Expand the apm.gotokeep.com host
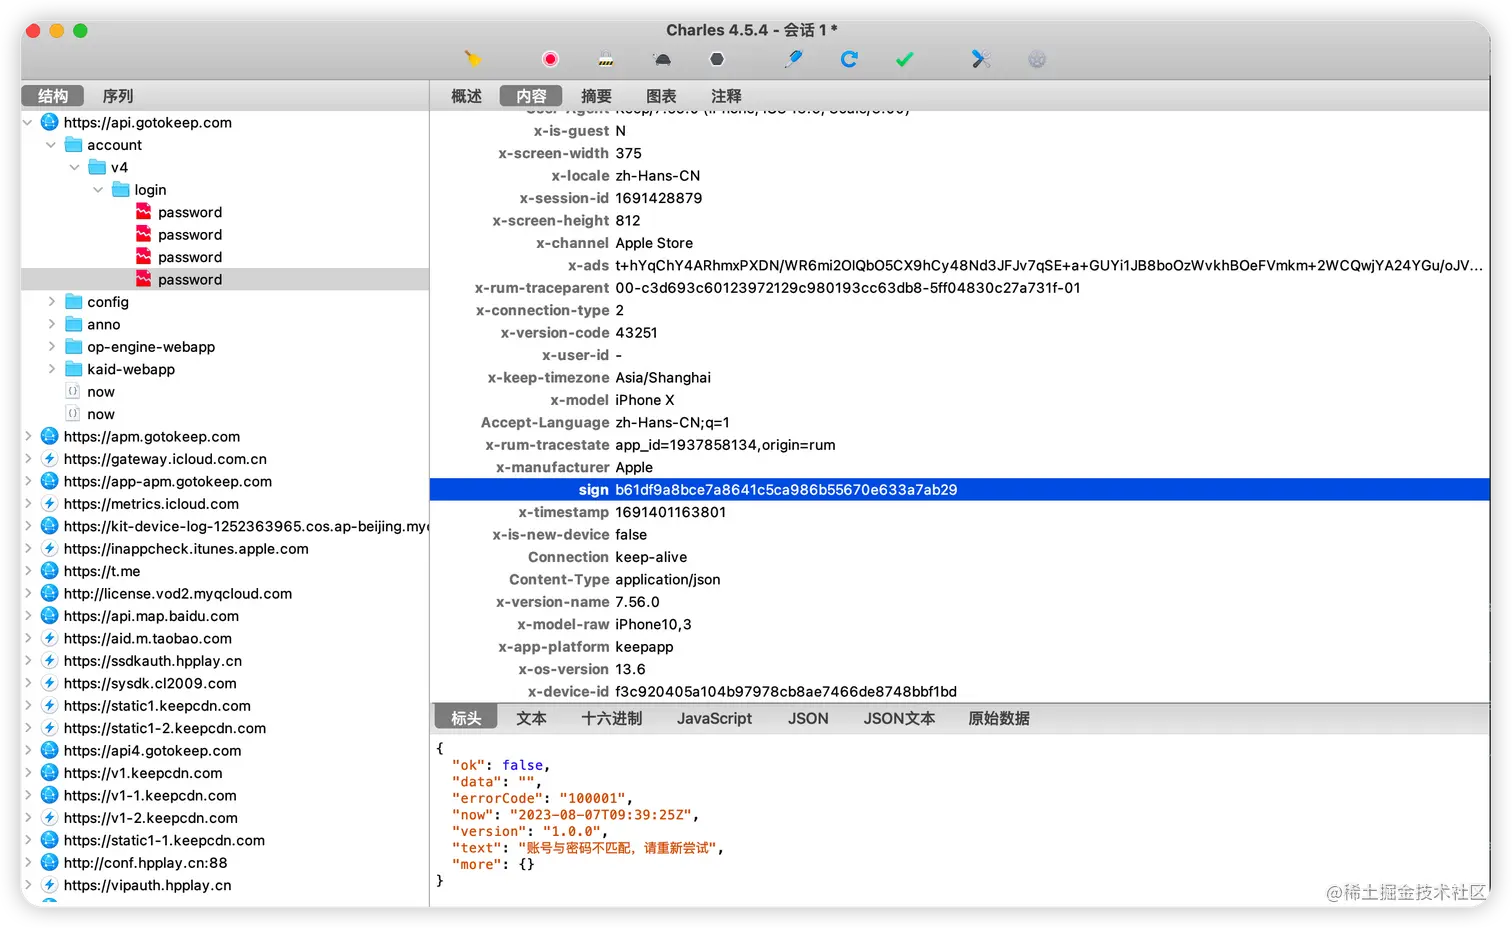The height and width of the screenshot is (928, 1512). 27,436
